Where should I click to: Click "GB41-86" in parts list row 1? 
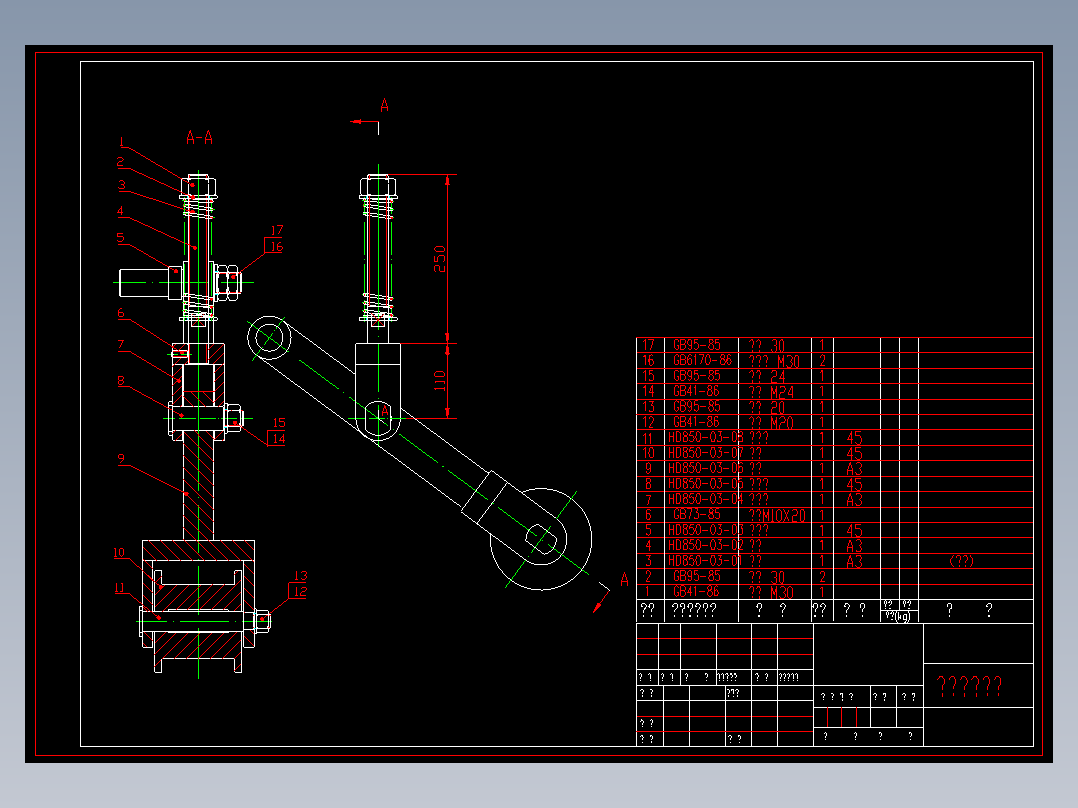point(696,591)
